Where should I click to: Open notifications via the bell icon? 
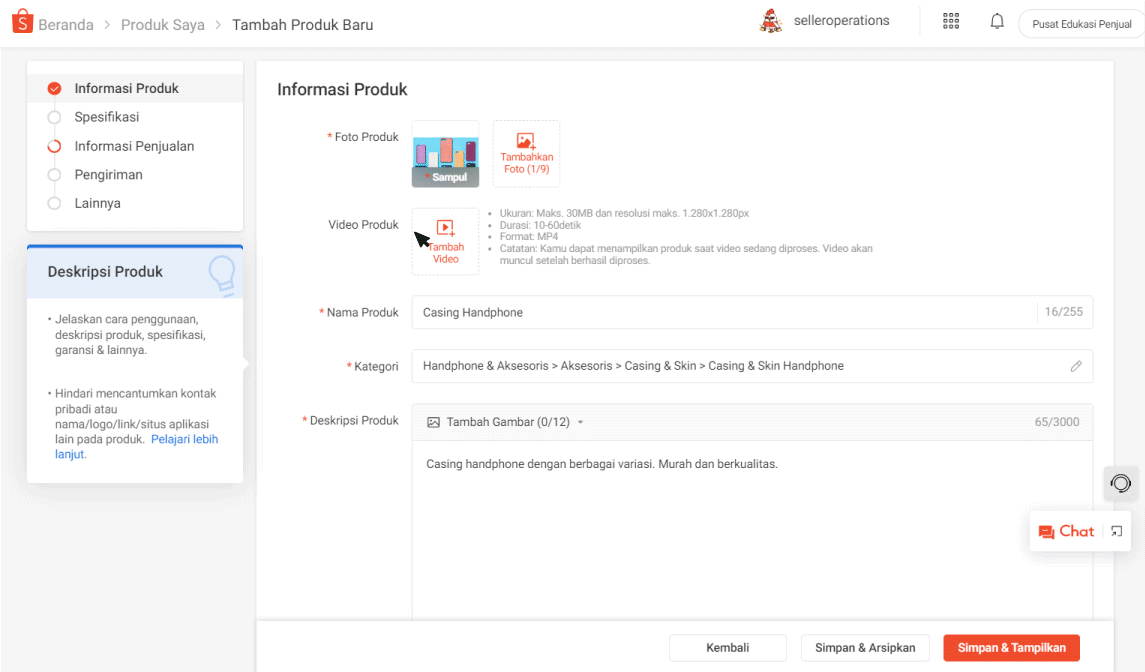[x=996, y=20]
